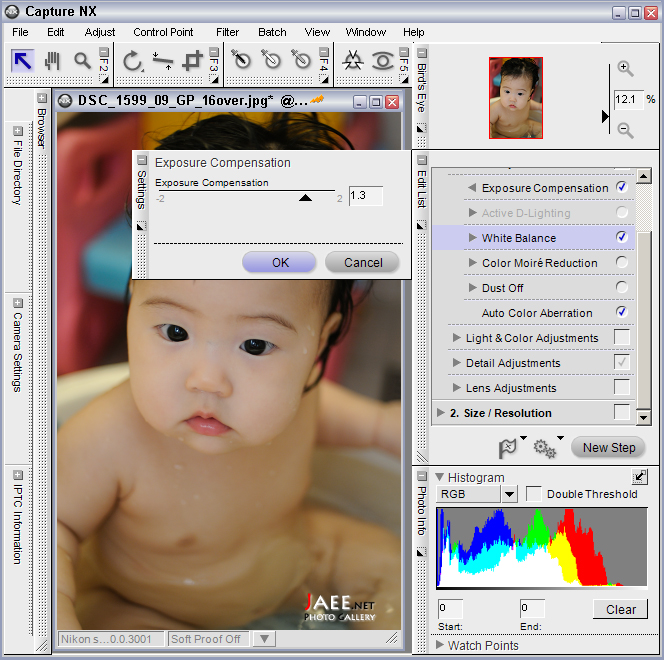Viewport: 664px width, 660px height.
Task: Toggle the White Balance checkbox
Action: pyautogui.click(x=622, y=237)
